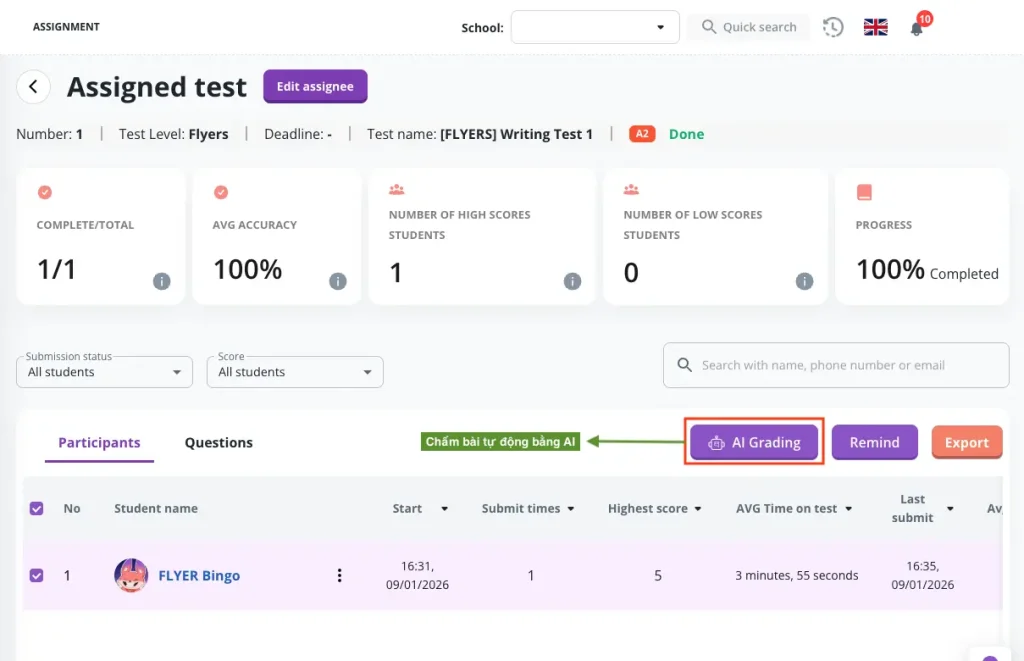Expand the Submission status filter
The width and height of the screenshot is (1024, 661).
(104, 372)
